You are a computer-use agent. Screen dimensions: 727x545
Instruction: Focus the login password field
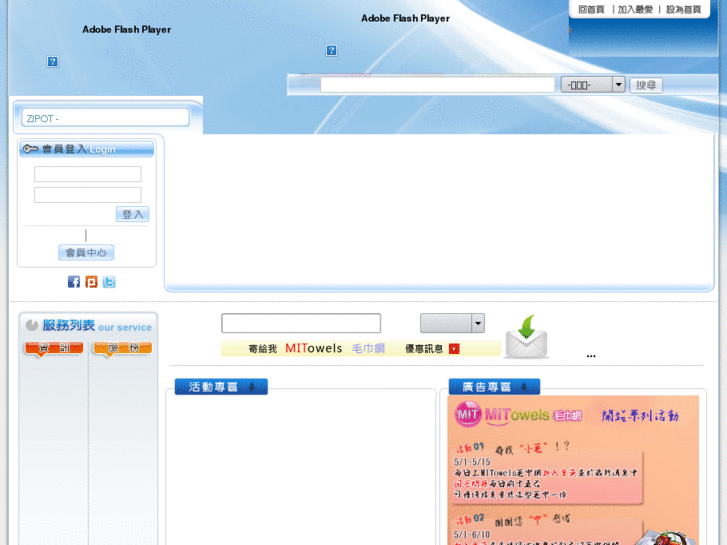pos(88,195)
